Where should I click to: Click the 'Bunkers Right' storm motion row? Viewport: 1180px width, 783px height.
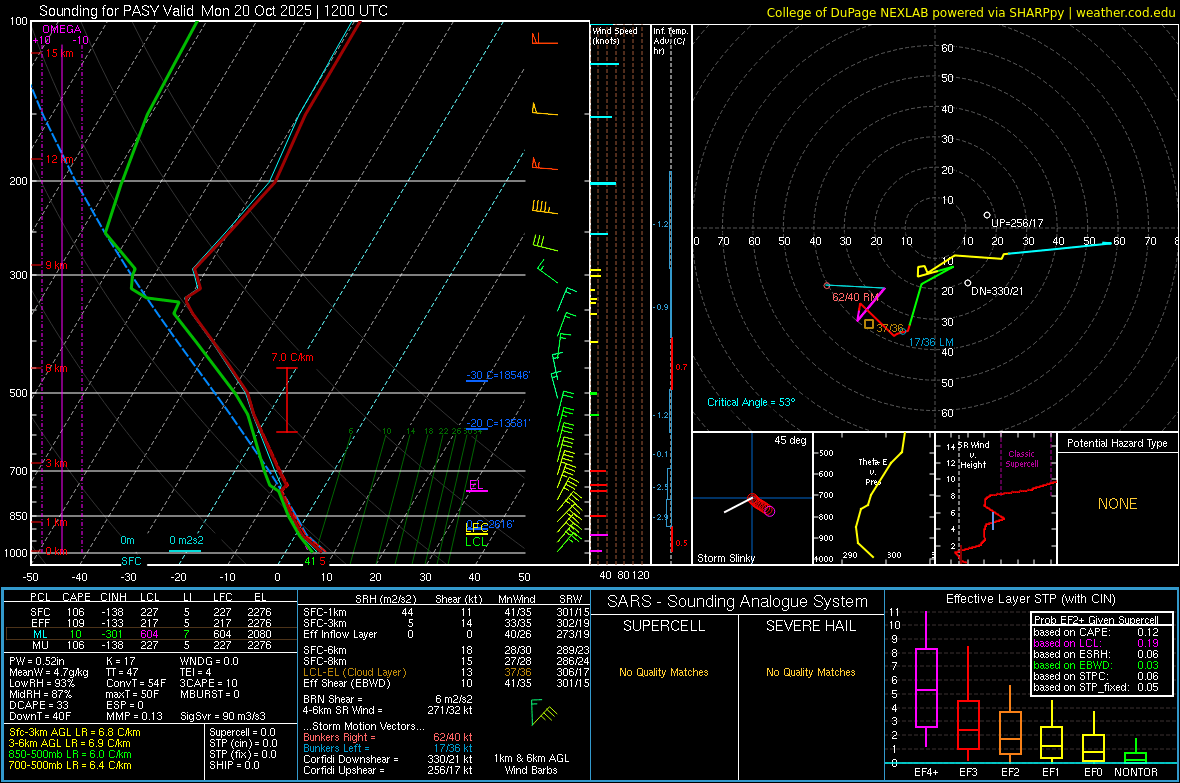388,737
